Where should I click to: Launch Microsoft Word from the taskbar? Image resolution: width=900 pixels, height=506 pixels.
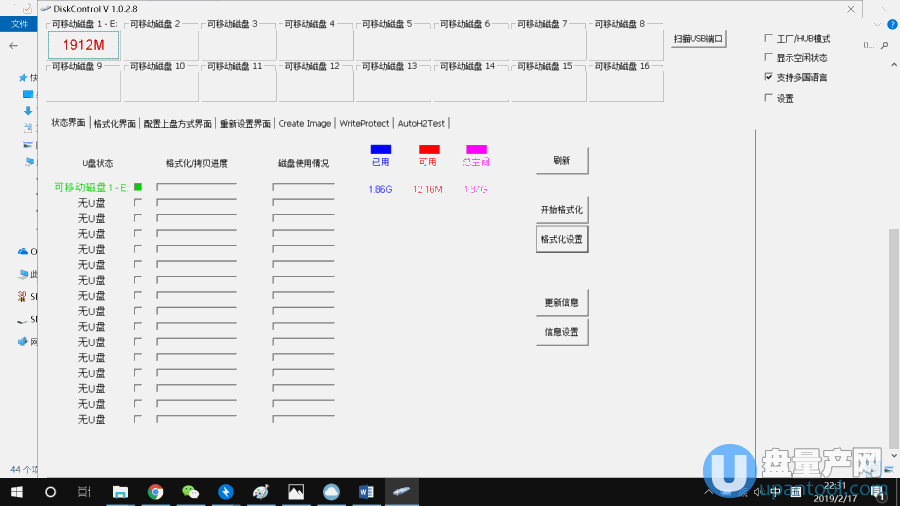(x=366, y=492)
